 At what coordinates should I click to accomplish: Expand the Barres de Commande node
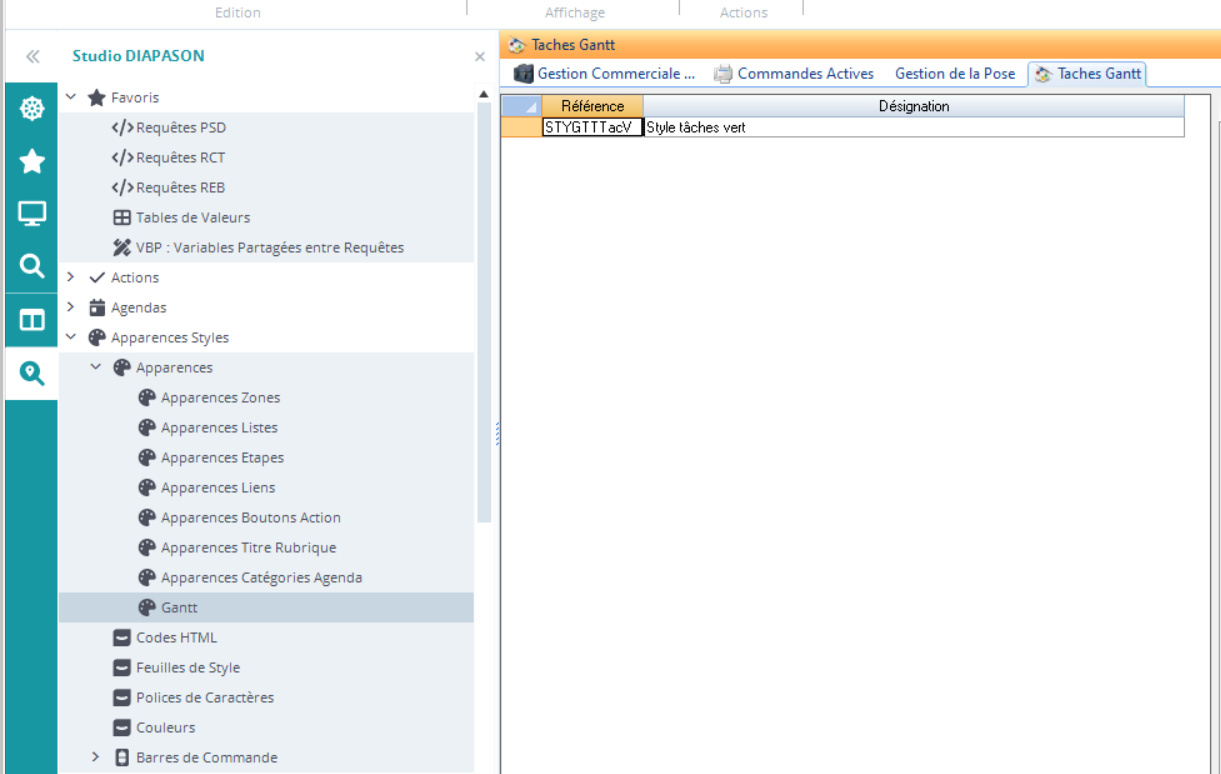click(96, 757)
